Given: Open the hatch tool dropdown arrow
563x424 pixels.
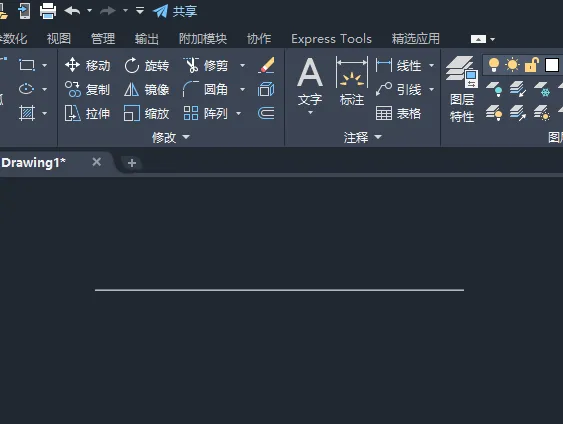Looking at the screenshot, I should click(45, 113).
